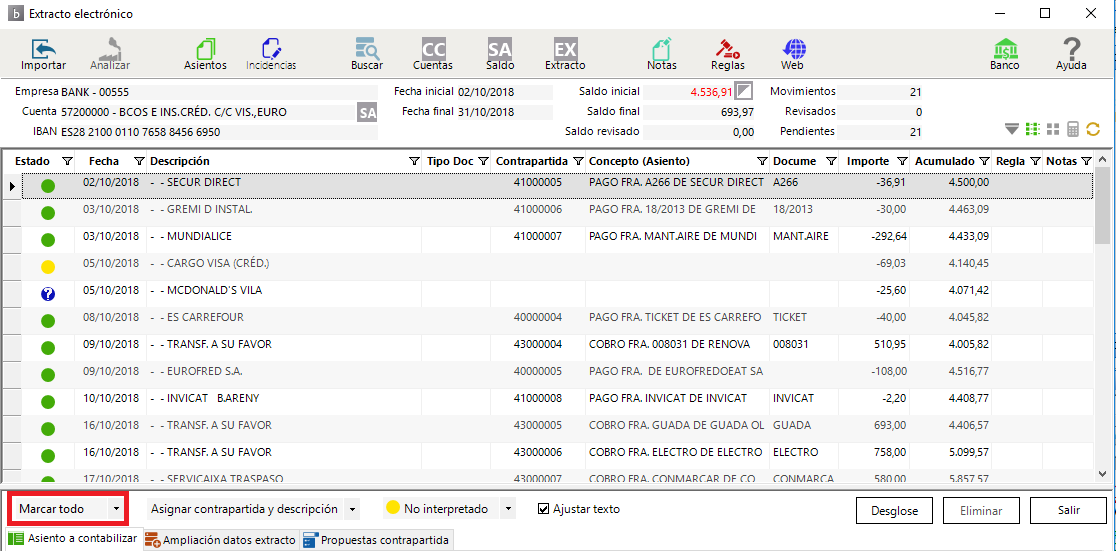Open Concepto (Asiento) column filter
Screen dimensions: 1116x551
coord(762,162)
